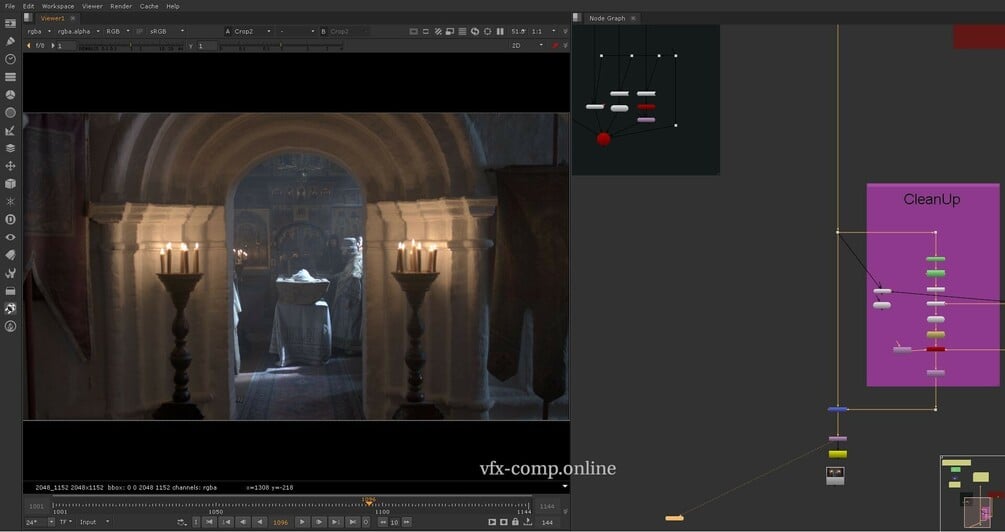Image resolution: width=1005 pixels, height=532 pixels.
Task: Set out point with the O button
Action: 365,522
